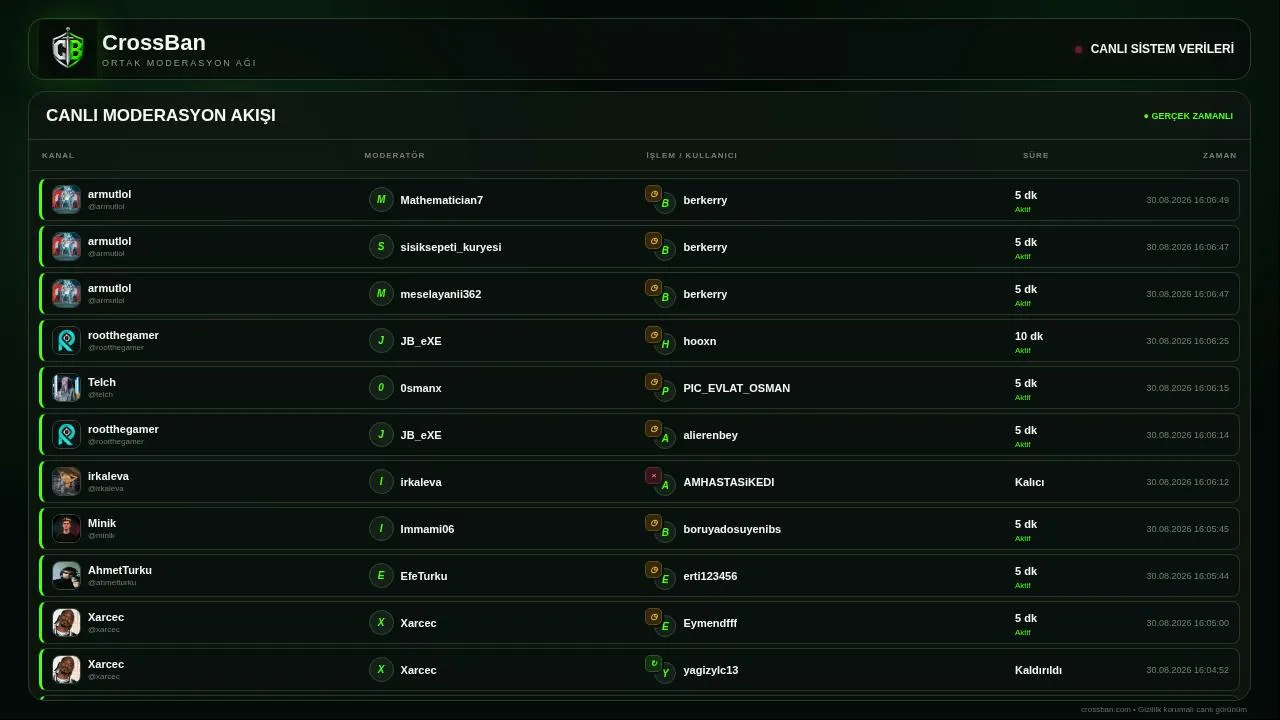Click the Telch channel avatar
The image size is (1280, 720).
66,388
